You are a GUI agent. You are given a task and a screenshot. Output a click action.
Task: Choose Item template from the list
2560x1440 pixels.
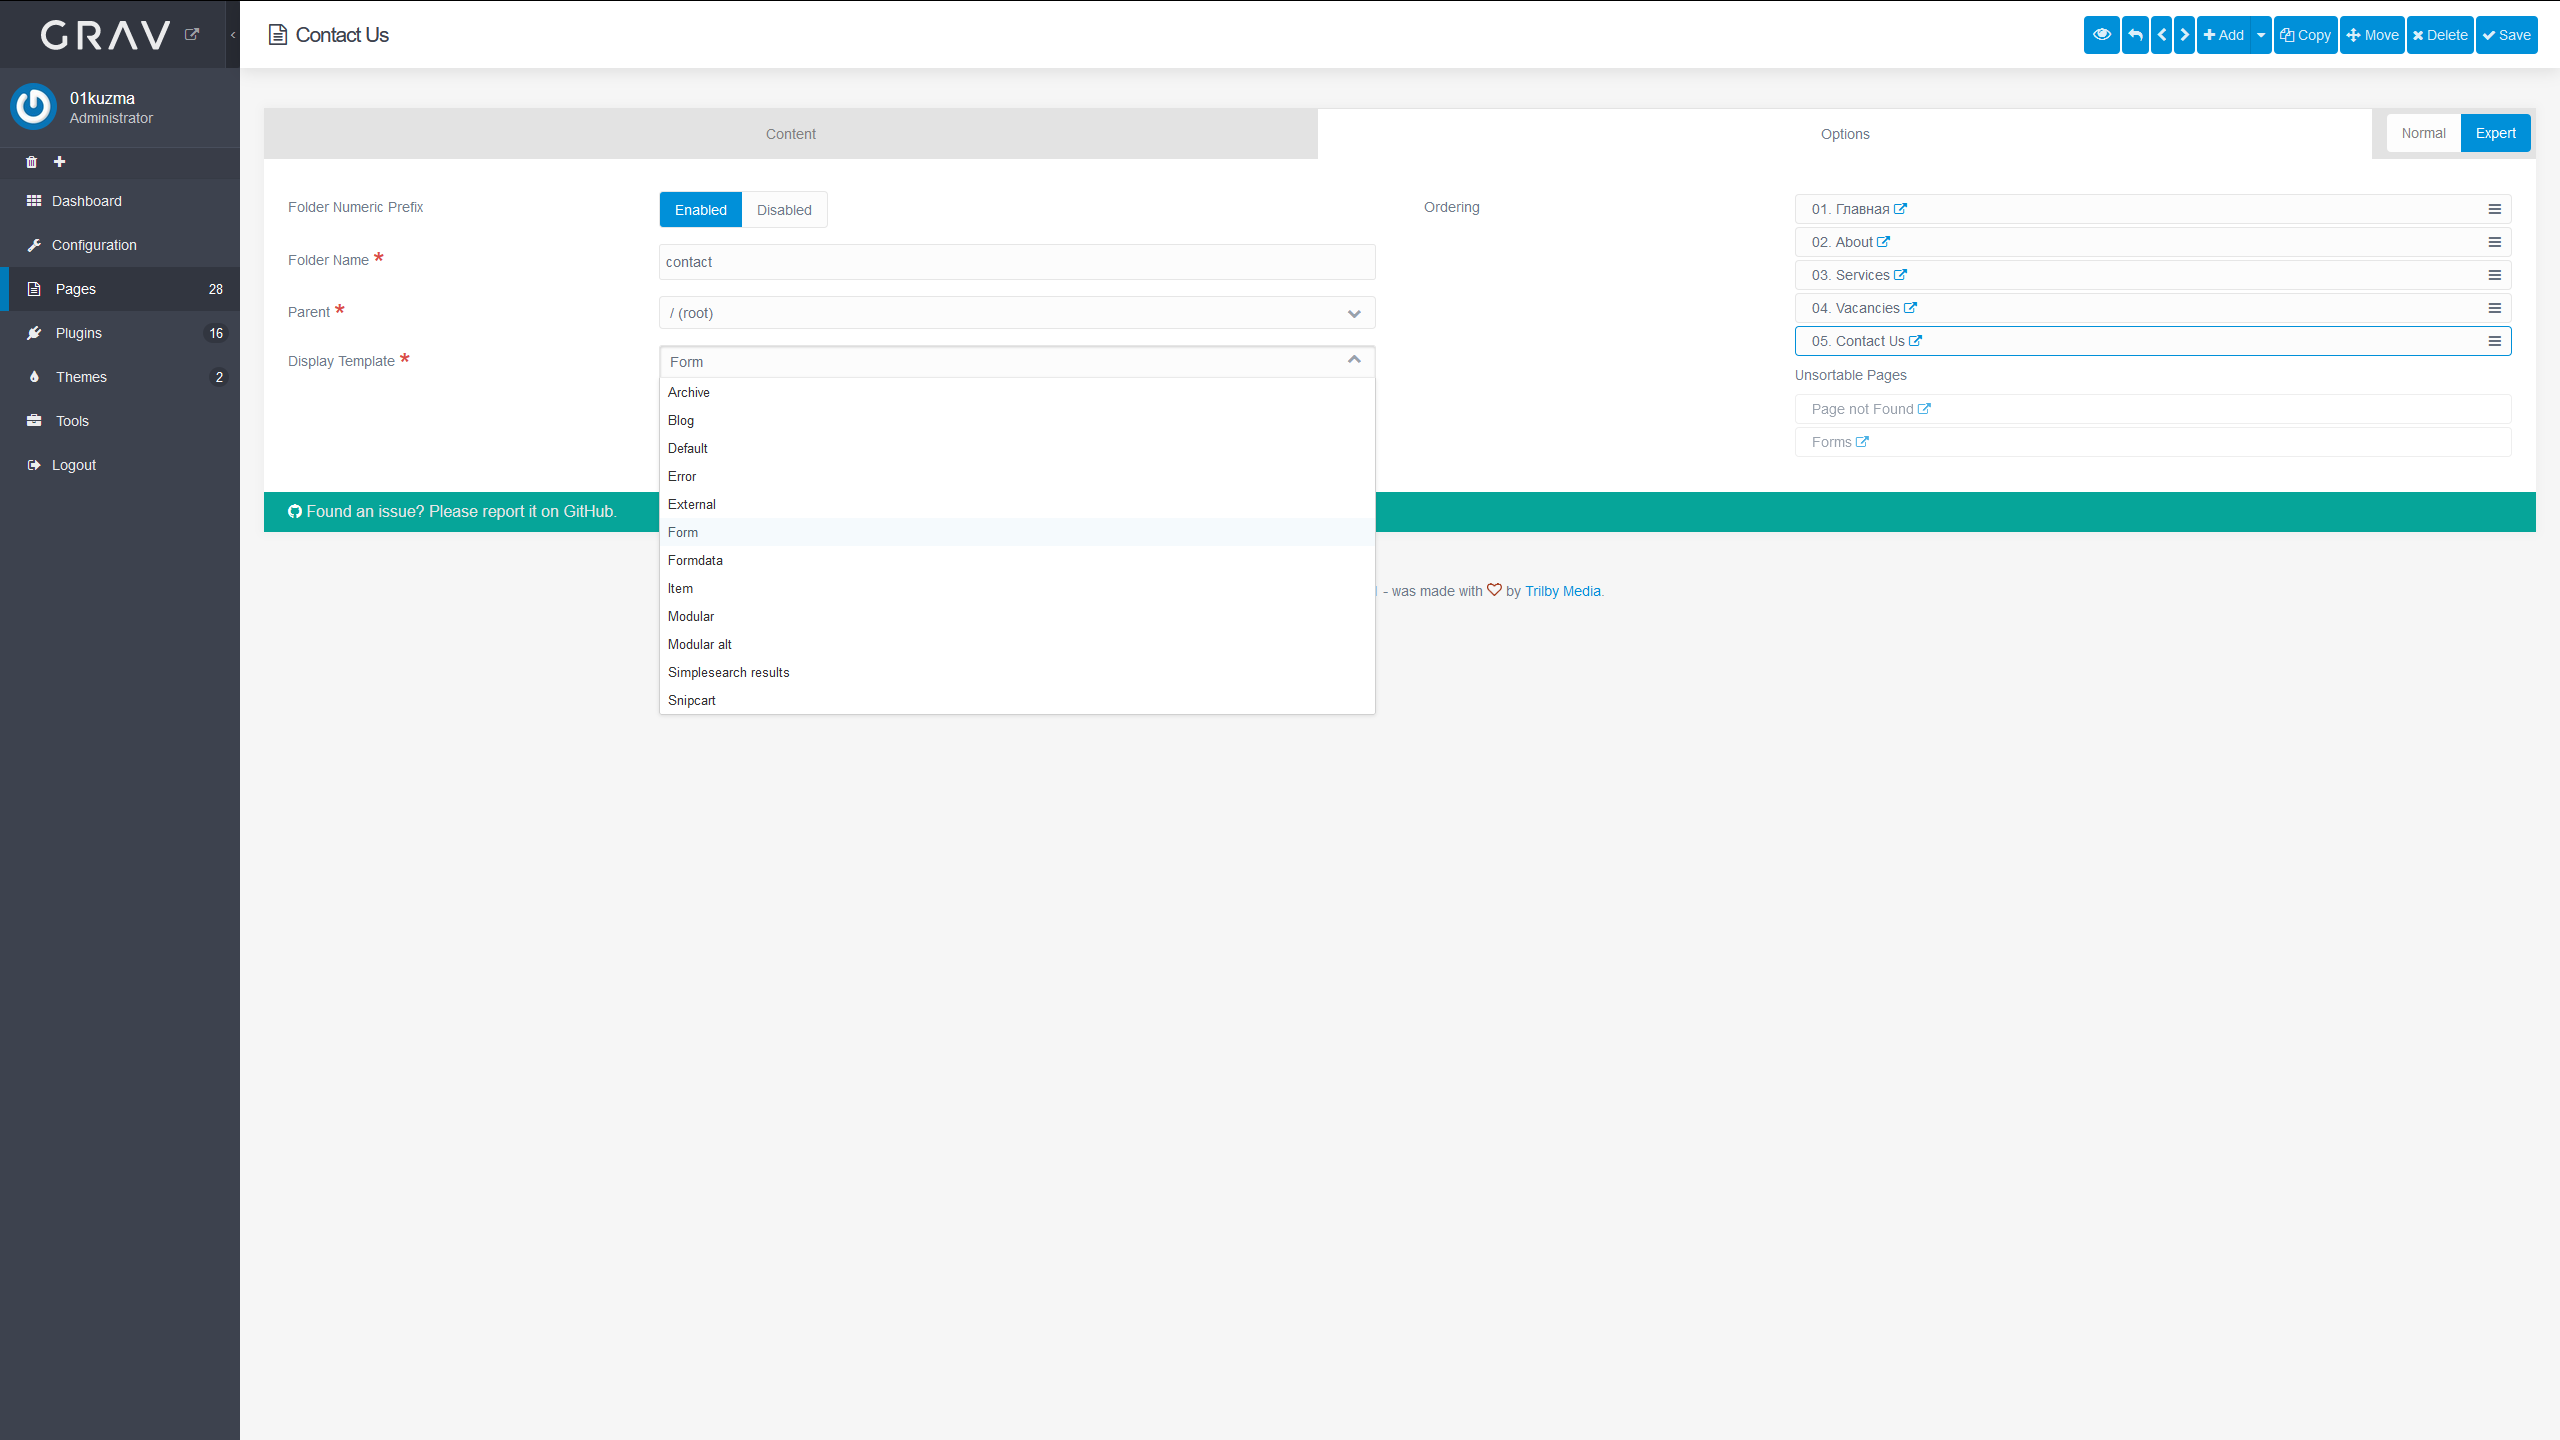pos(1017,588)
